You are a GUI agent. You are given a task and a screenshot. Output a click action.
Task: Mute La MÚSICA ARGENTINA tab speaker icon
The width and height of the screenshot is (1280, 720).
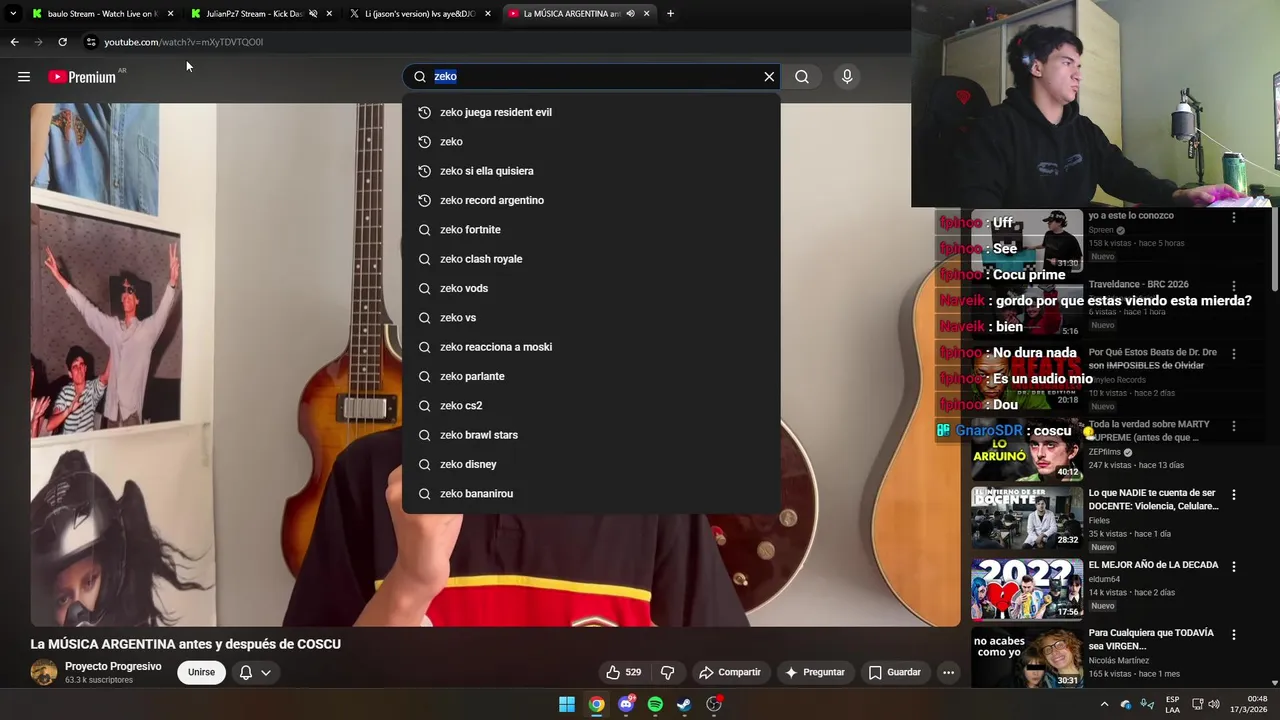630,14
